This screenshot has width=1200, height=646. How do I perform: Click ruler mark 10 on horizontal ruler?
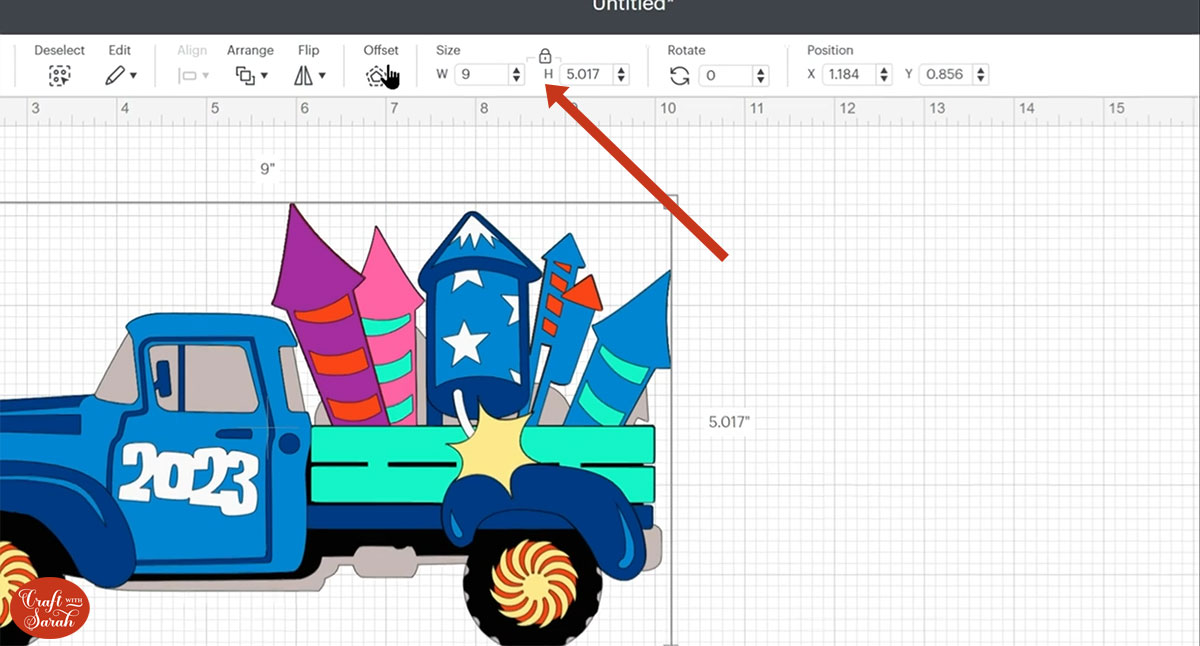click(x=667, y=108)
